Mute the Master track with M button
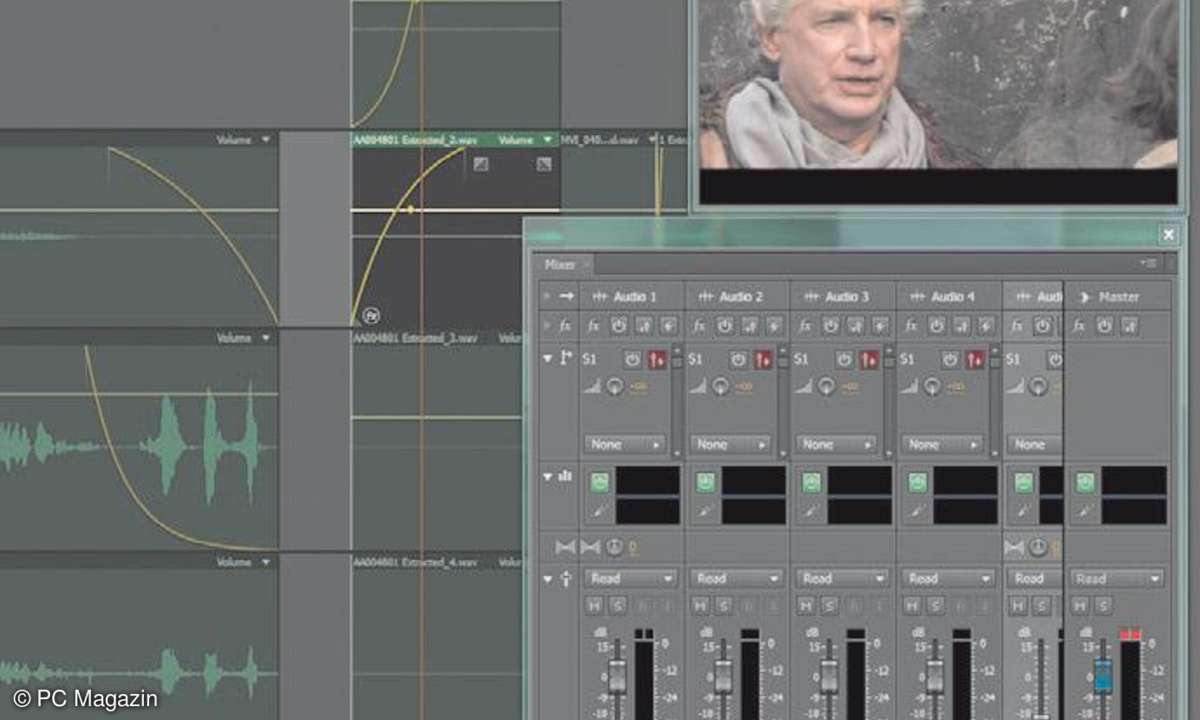The width and height of the screenshot is (1200, 720). [1080, 606]
